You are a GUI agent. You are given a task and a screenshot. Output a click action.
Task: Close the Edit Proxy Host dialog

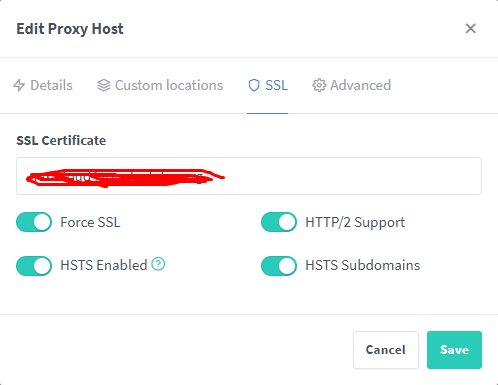point(470,29)
